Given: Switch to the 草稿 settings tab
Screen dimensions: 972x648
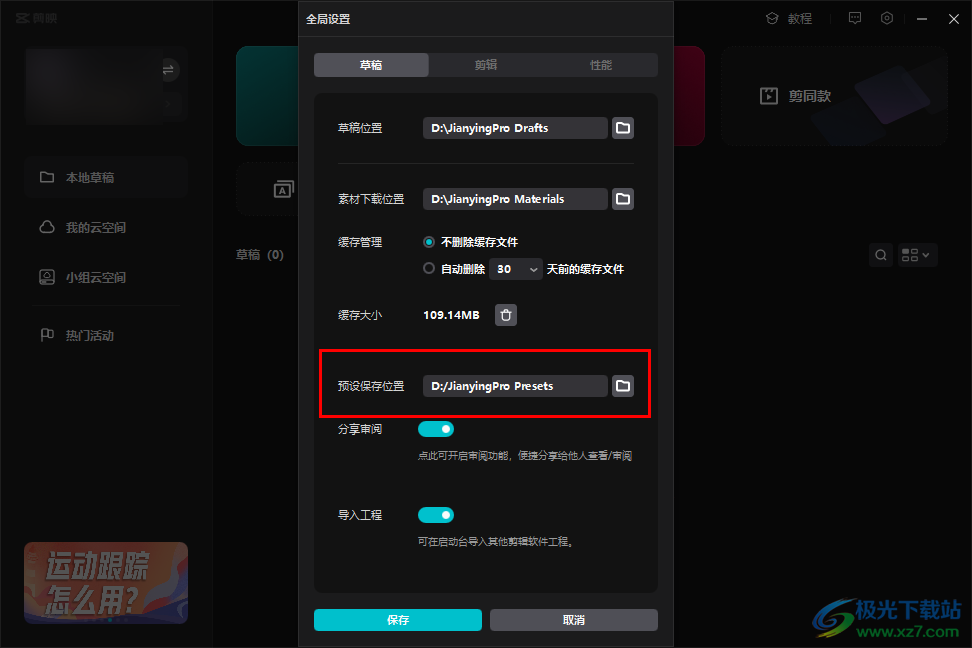Looking at the screenshot, I should (x=371, y=65).
